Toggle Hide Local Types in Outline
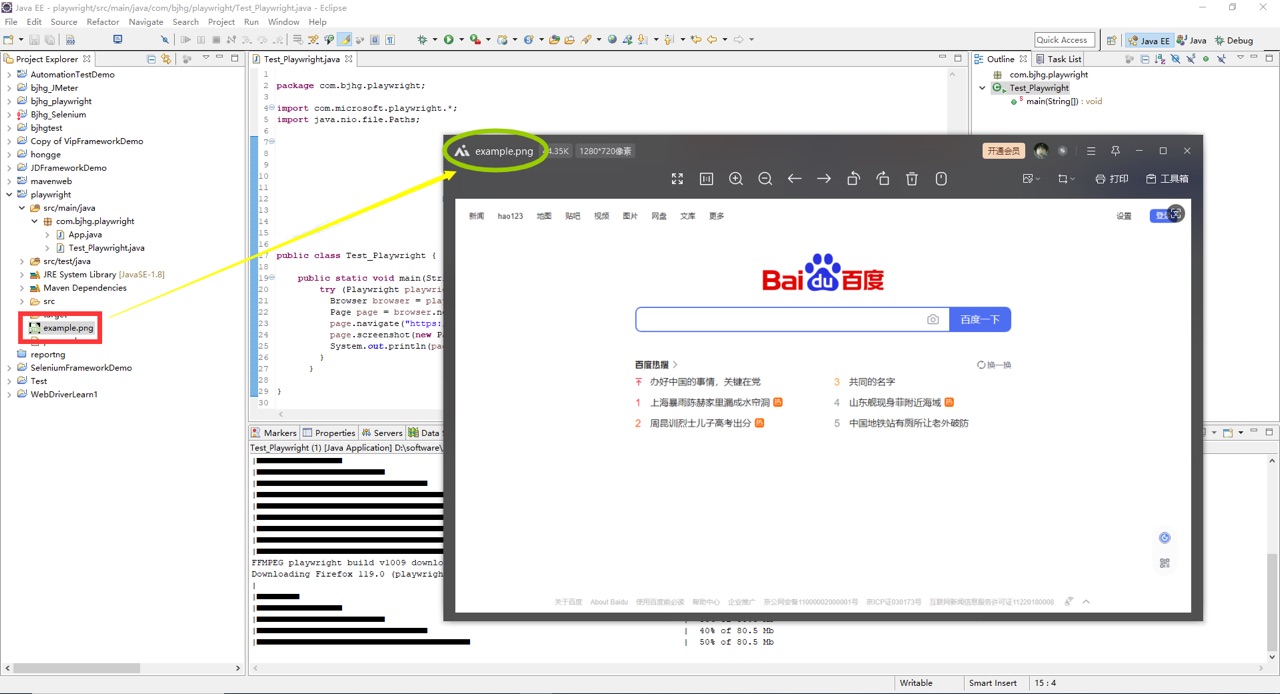This screenshot has height=694, width=1280. tap(1221, 59)
